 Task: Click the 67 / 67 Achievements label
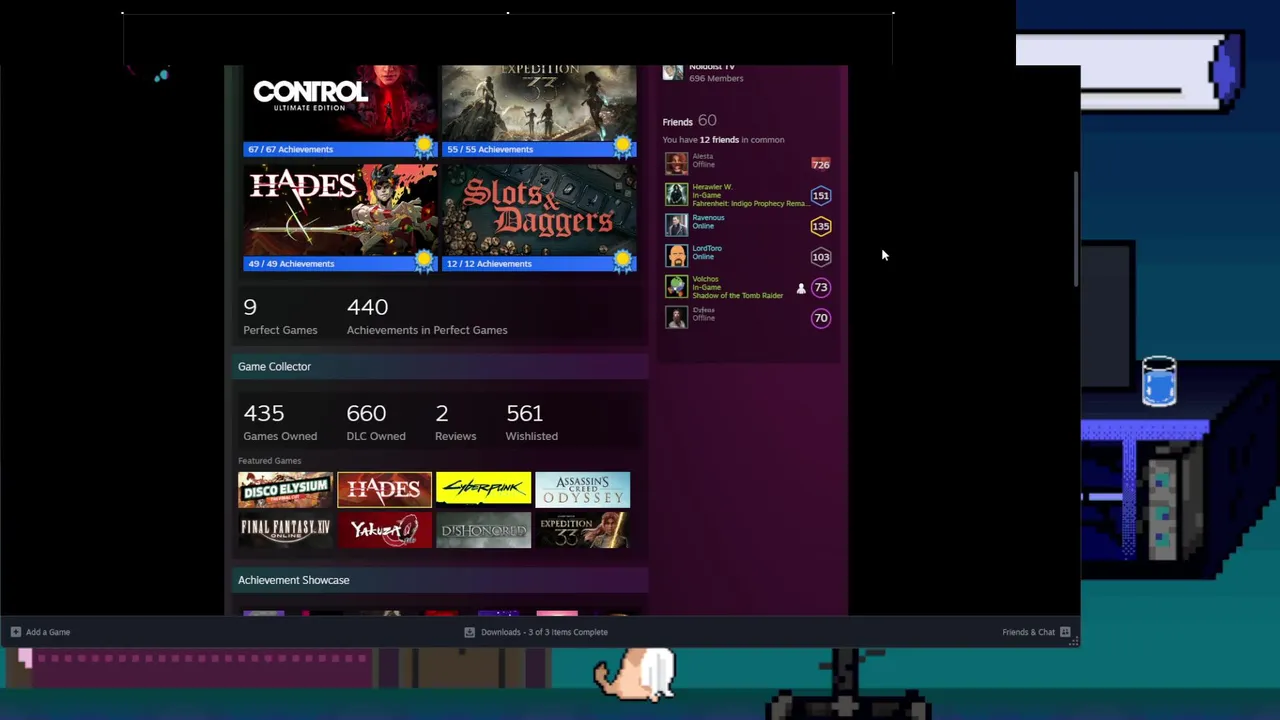click(290, 149)
